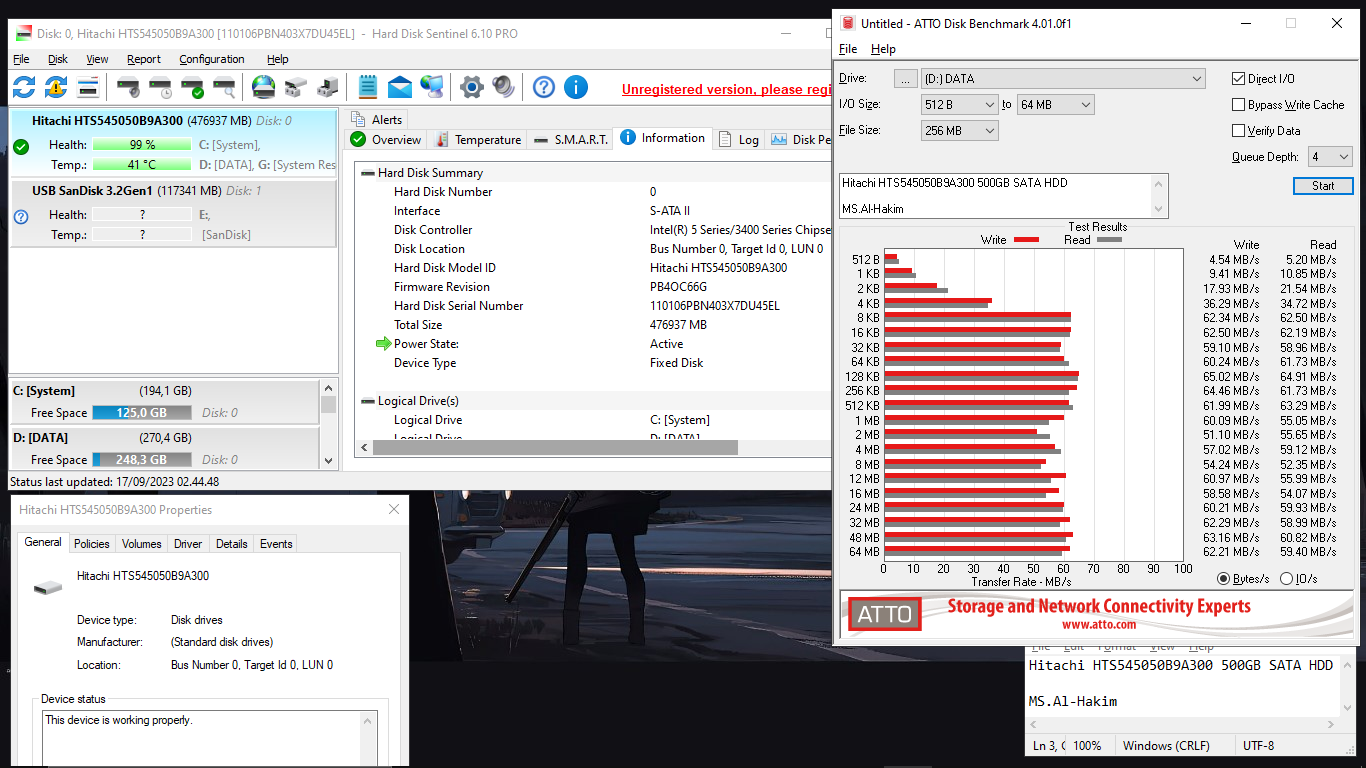The width and height of the screenshot is (1366, 768).
Task: Open the I/O Size end dropdown 64 MB
Action: pos(1056,104)
